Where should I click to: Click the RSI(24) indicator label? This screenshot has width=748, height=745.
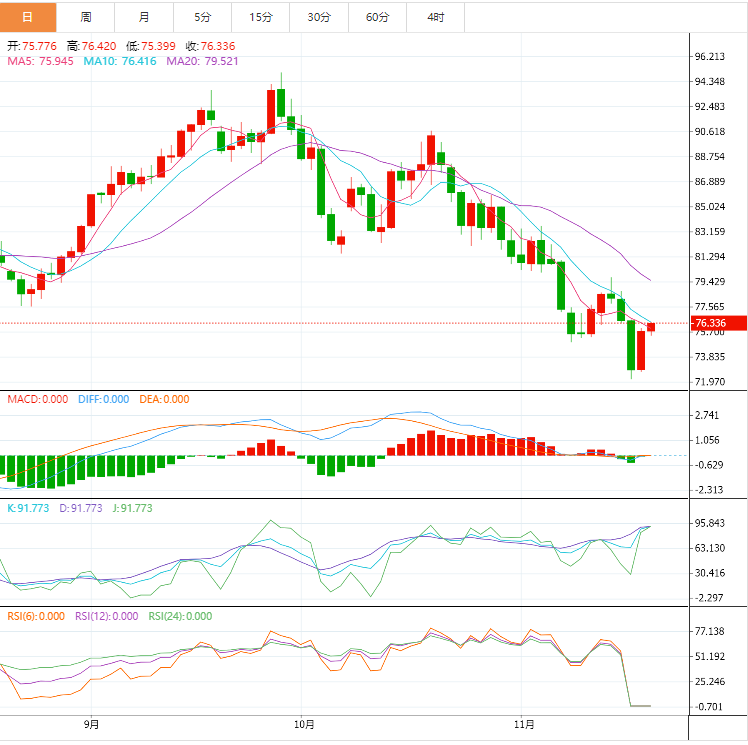180,616
